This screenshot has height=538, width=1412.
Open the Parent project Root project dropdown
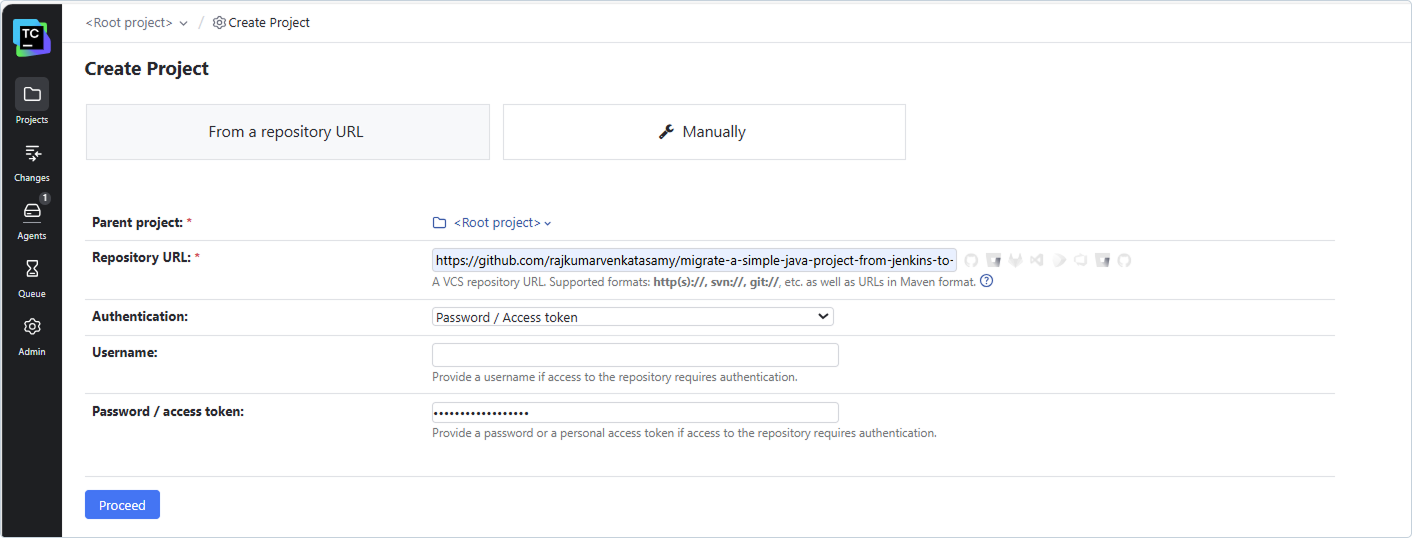(497, 223)
